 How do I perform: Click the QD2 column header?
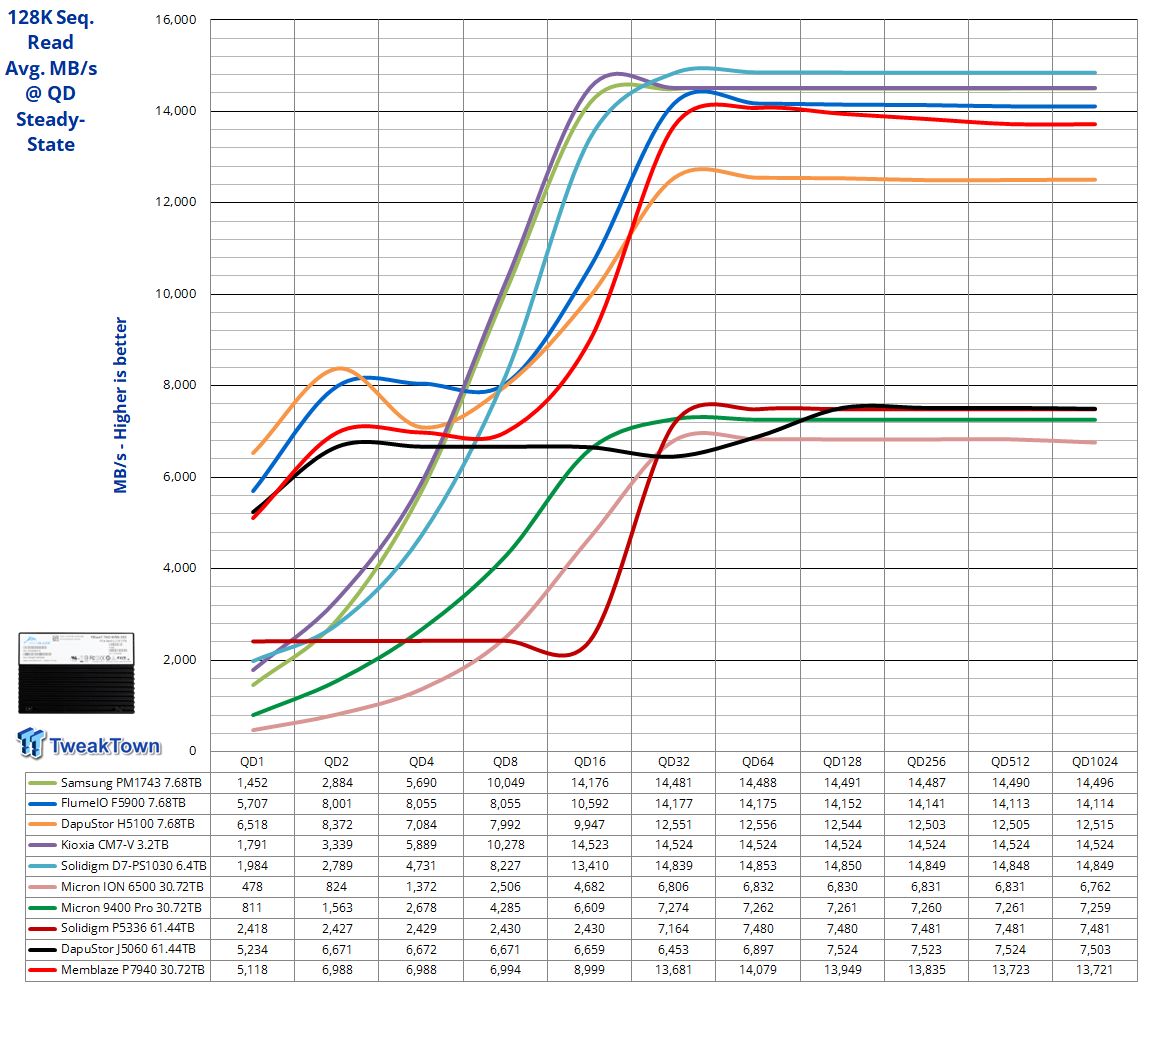337,762
